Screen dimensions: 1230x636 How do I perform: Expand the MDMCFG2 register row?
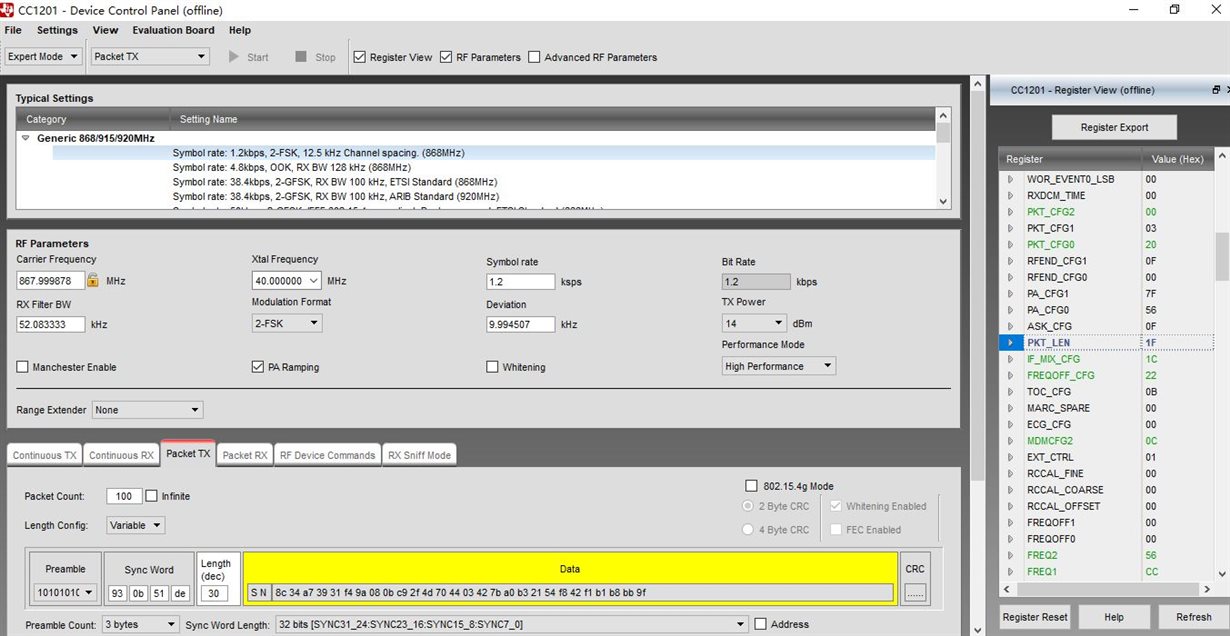point(1010,441)
